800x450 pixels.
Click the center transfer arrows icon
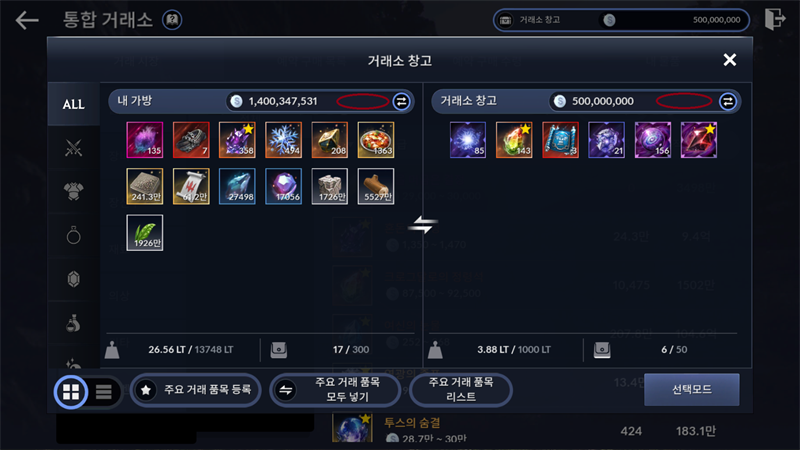(423, 224)
